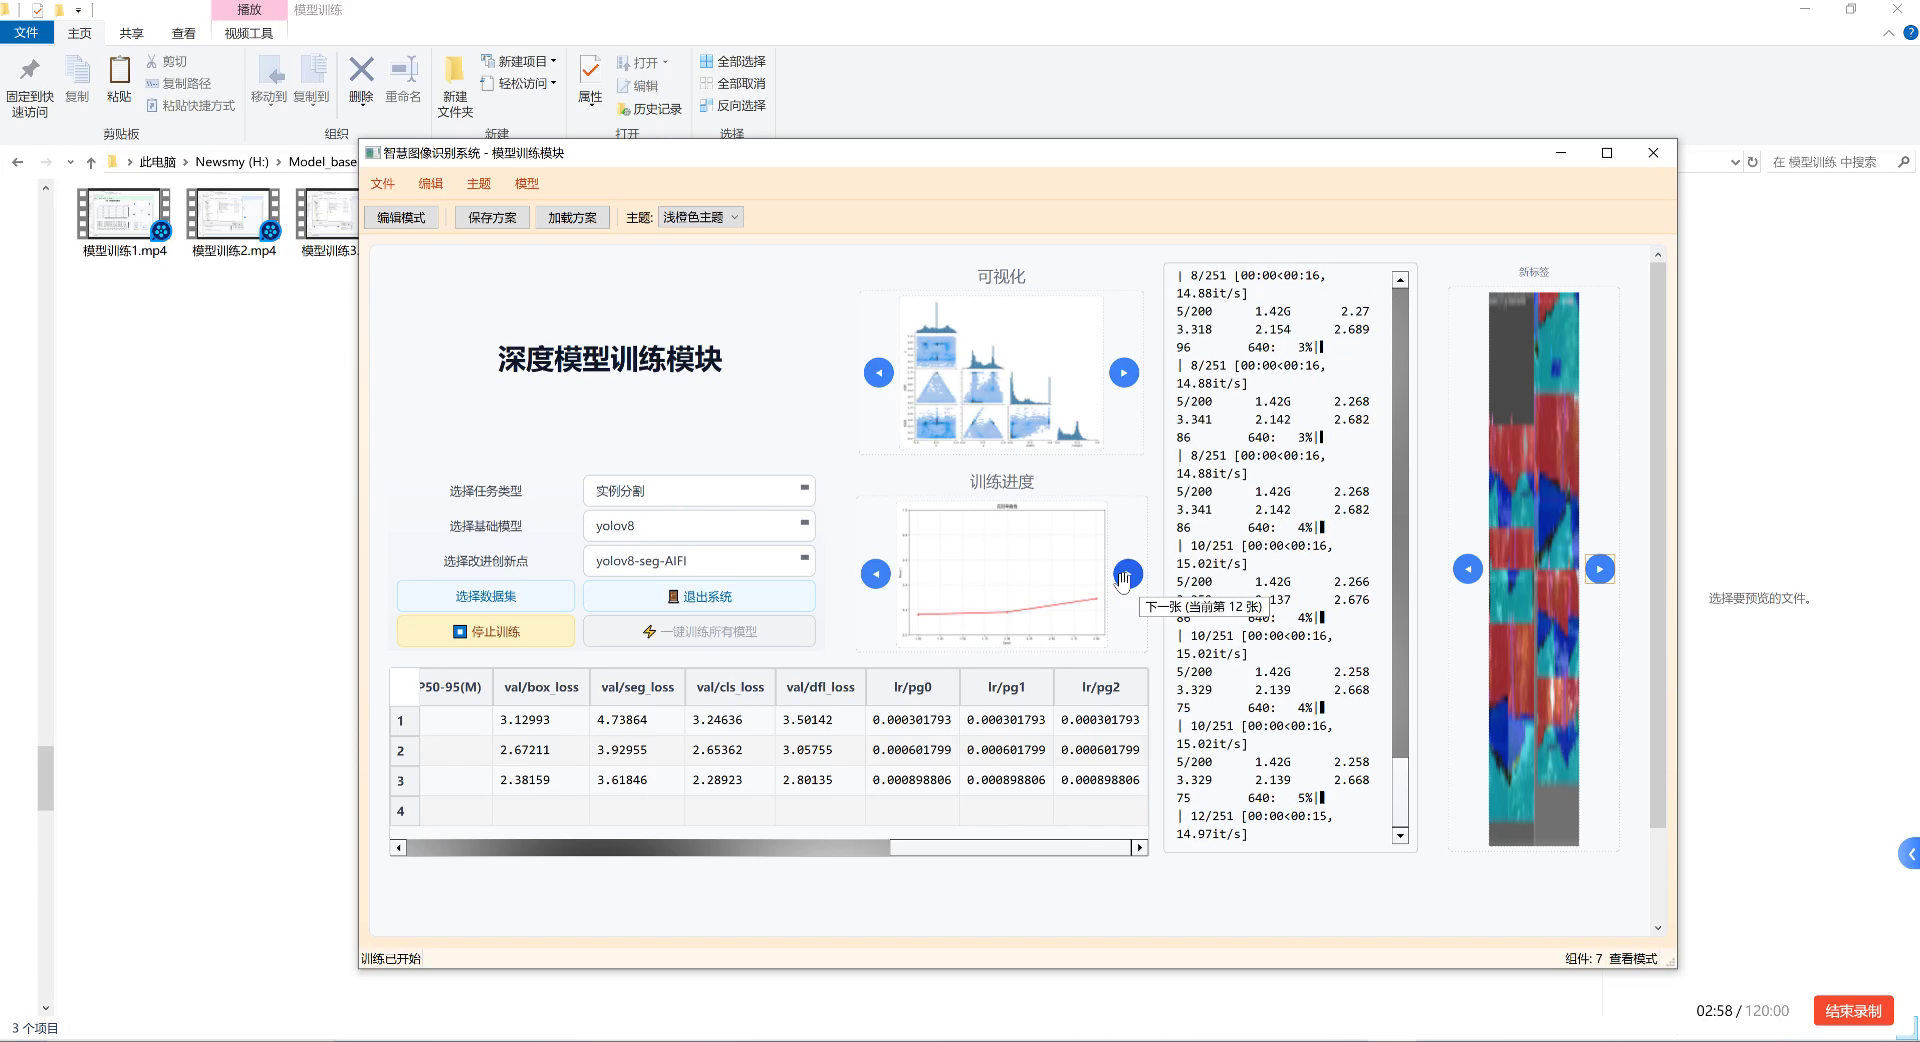Show next image in new label panel
This screenshot has height=1042, width=1920.
[1599, 569]
